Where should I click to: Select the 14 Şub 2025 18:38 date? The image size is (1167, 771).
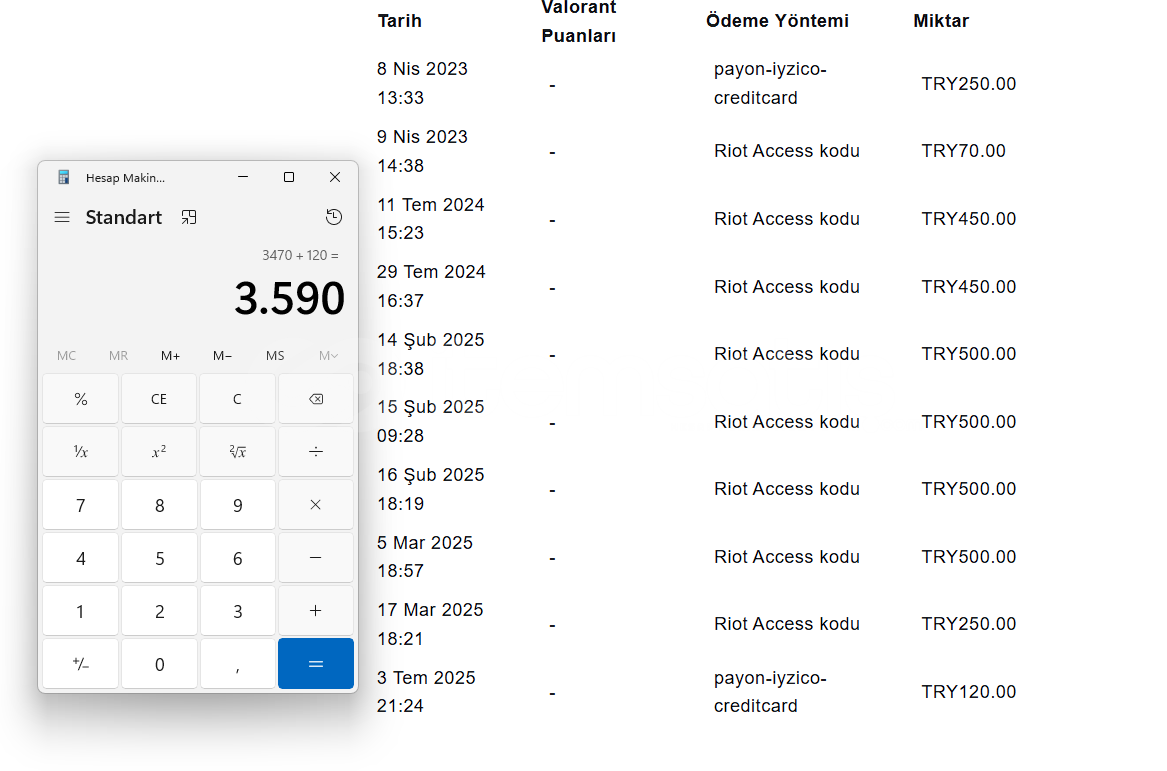pos(430,354)
